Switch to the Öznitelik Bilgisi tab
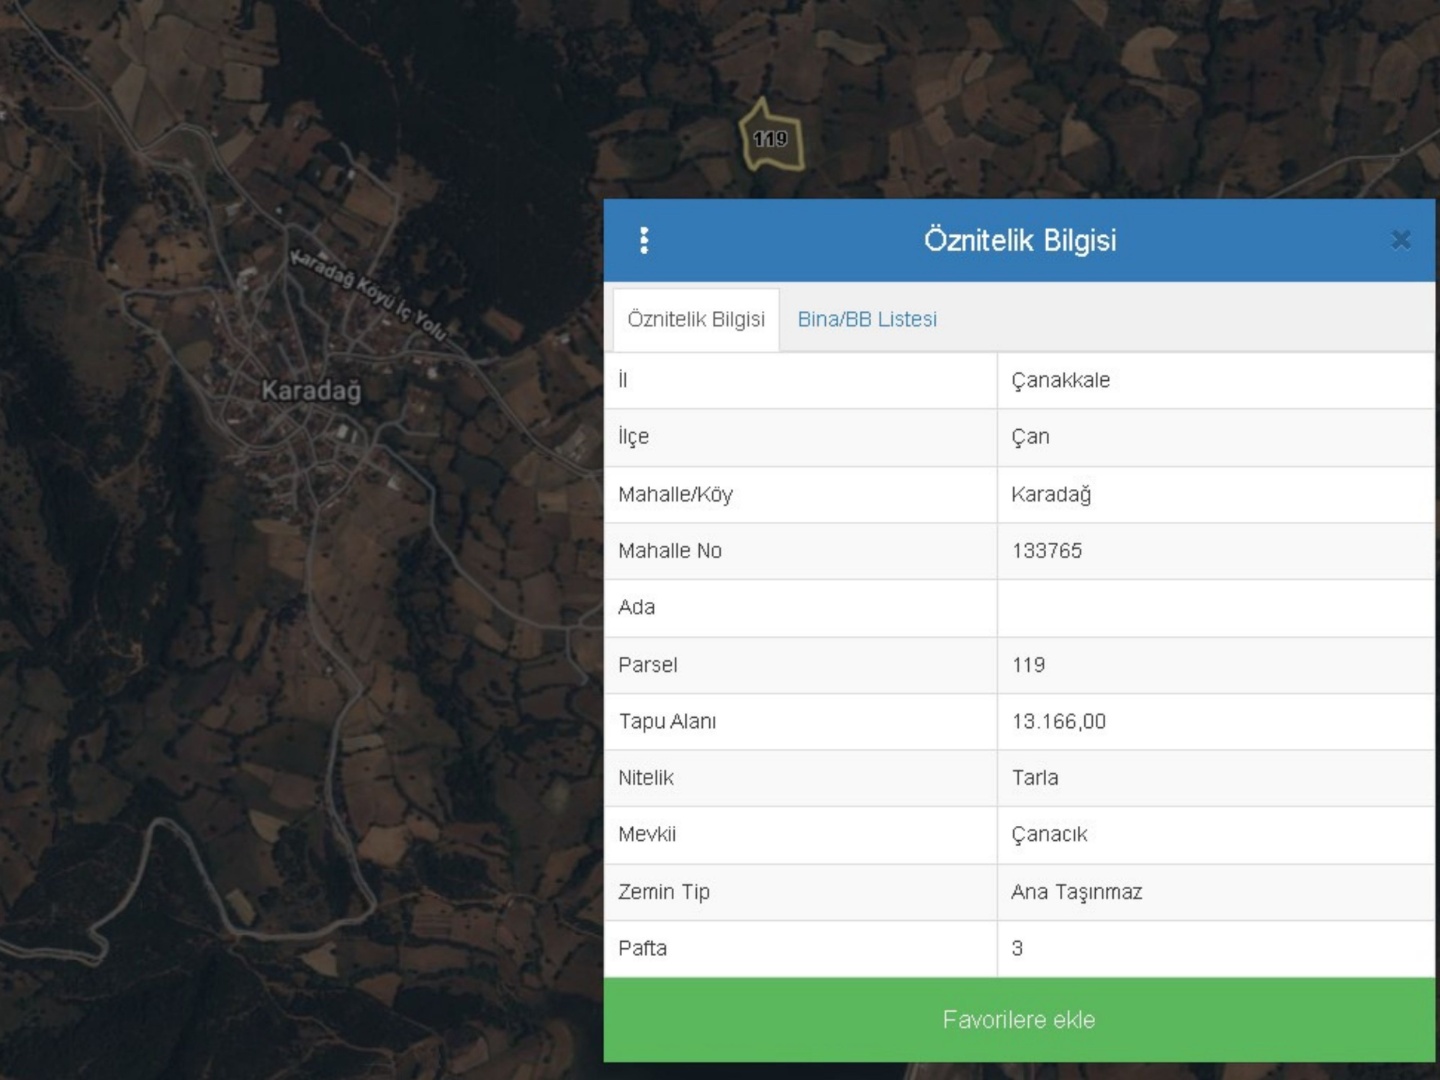Screen dimensions: 1440x1080 696,320
